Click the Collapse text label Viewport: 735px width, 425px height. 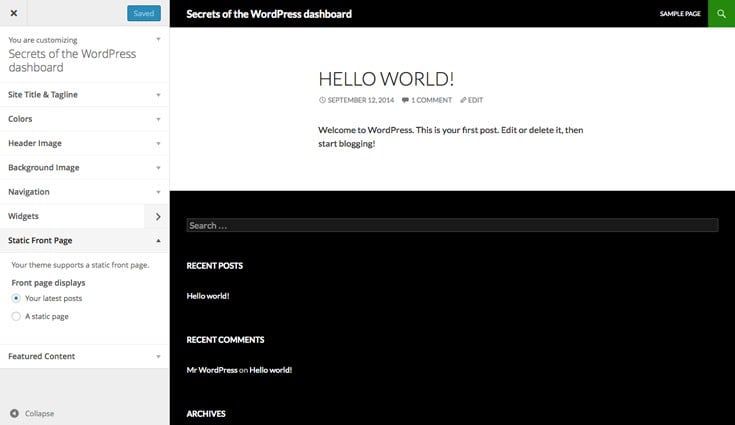pyautogui.click(x=39, y=413)
